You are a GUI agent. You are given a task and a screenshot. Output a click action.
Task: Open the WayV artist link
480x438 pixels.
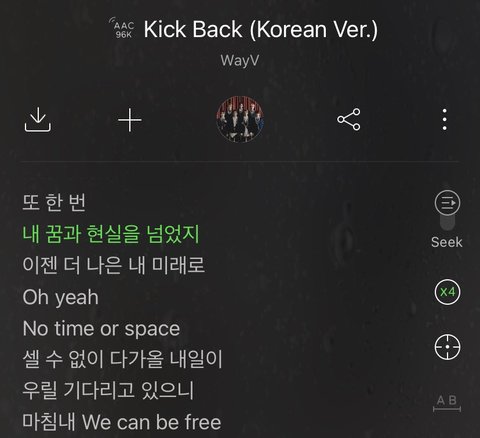tap(240, 61)
